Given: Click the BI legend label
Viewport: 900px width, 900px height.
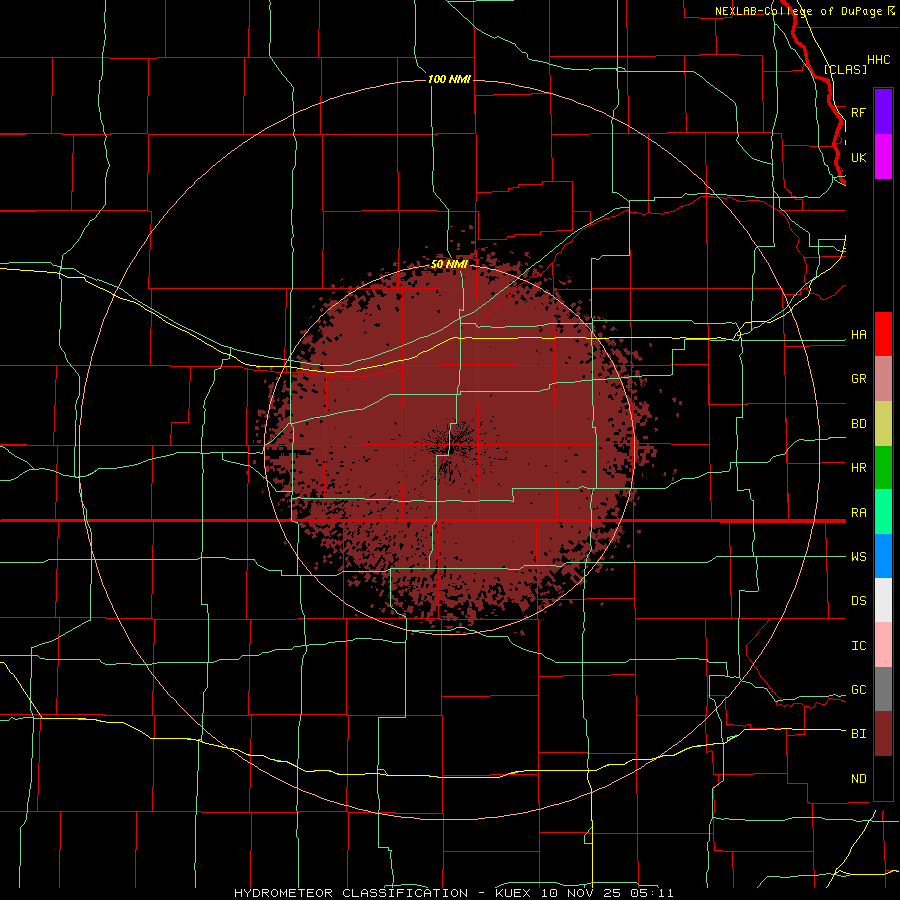Looking at the screenshot, I should pos(858,734).
